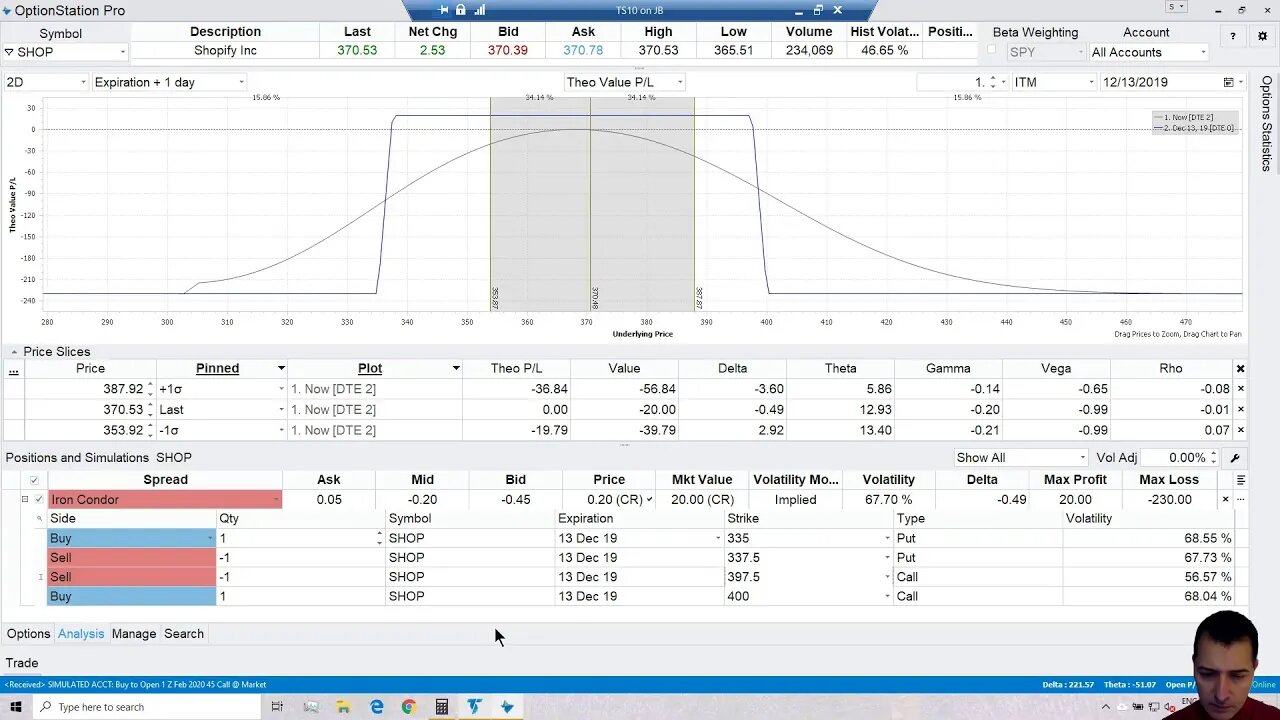Open the All Accounts dropdown

click(1202, 52)
